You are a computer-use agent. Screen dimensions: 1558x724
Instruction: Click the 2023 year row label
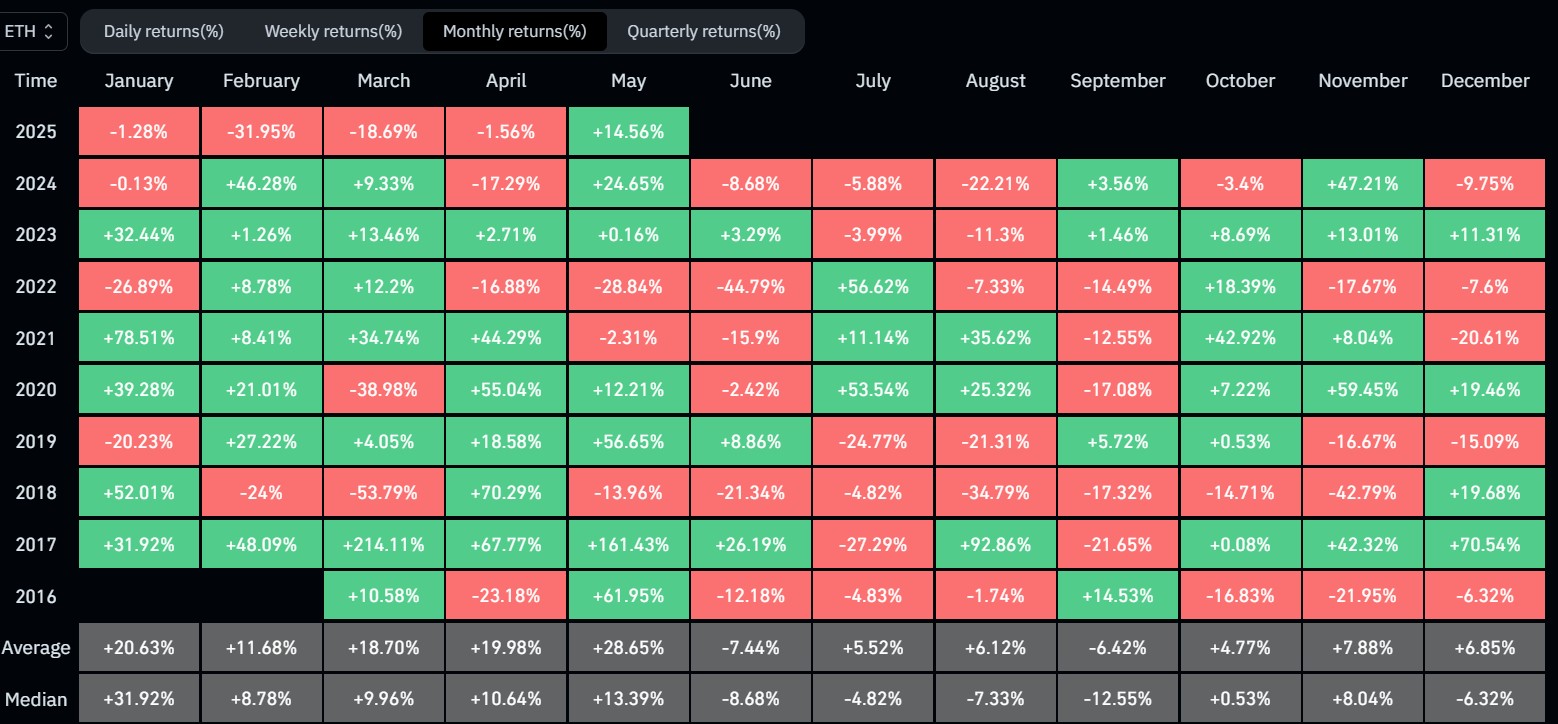pyautogui.click(x=36, y=235)
